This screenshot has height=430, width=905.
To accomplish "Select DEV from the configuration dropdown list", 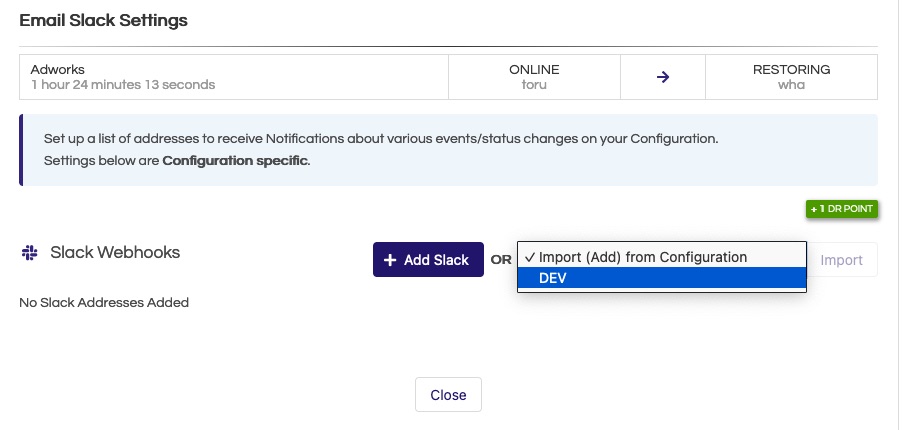I will [661, 278].
